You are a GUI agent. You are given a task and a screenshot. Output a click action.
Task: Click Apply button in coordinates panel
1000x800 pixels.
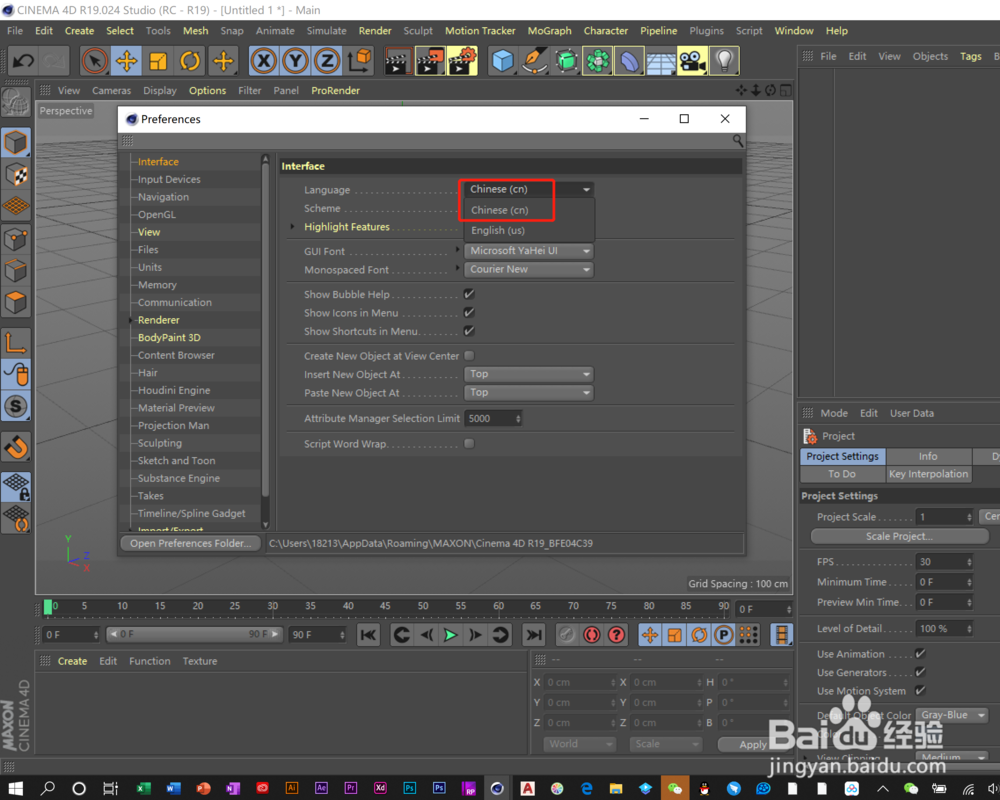(753, 744)
